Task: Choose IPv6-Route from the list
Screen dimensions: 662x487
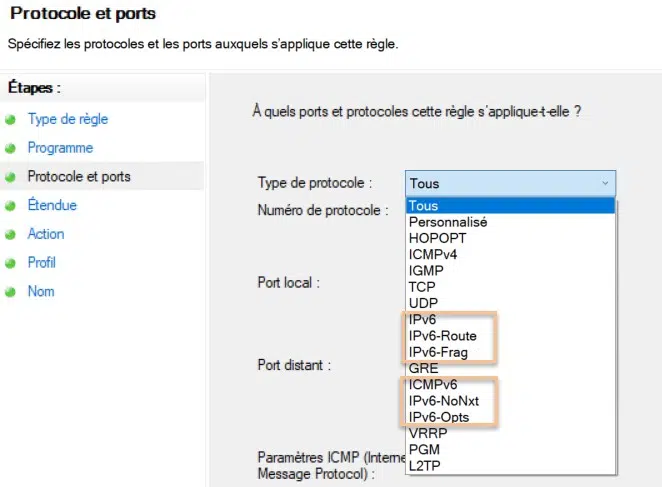Action: 444,336
